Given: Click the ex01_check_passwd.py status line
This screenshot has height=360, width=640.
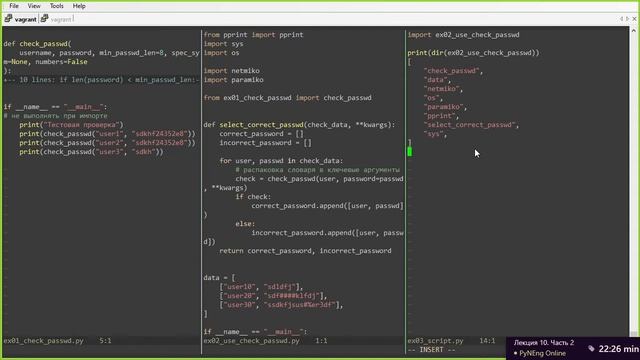Looking at the screenshot, I should pyautogui.click(x=100, y=341).
